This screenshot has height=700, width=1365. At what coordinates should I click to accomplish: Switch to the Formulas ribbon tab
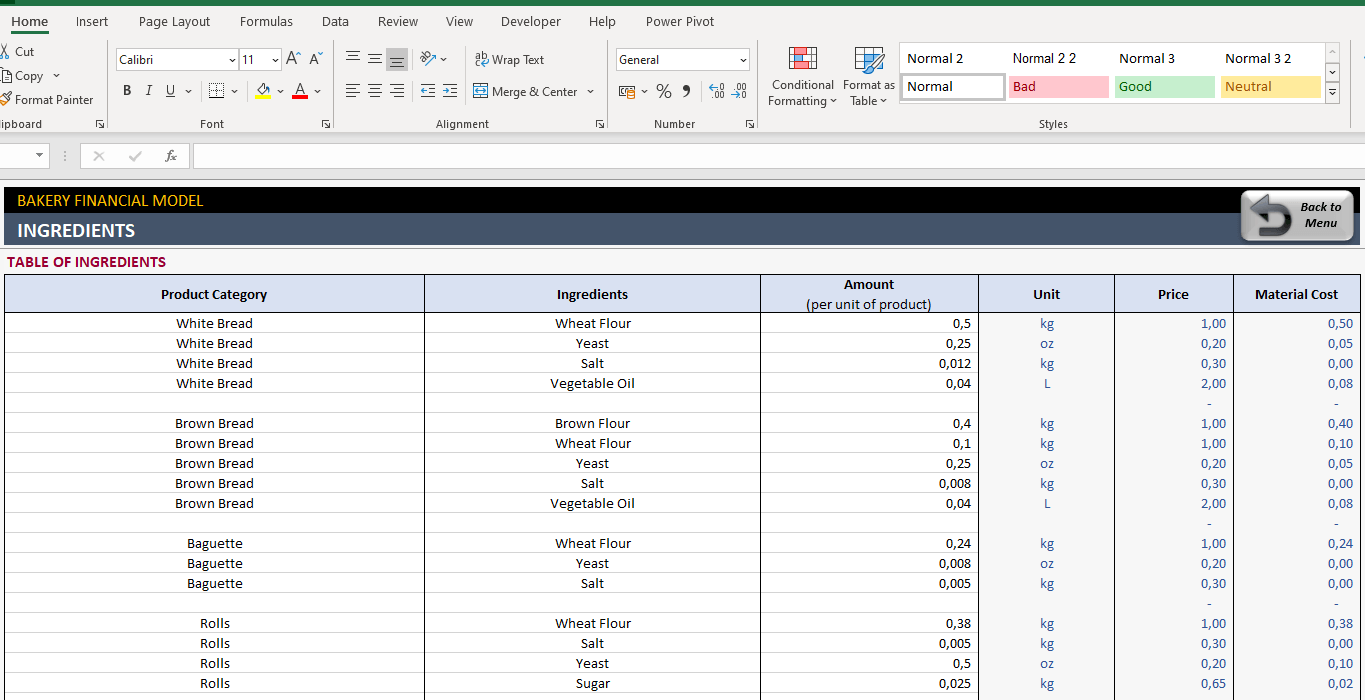click(x=266, y=21)
